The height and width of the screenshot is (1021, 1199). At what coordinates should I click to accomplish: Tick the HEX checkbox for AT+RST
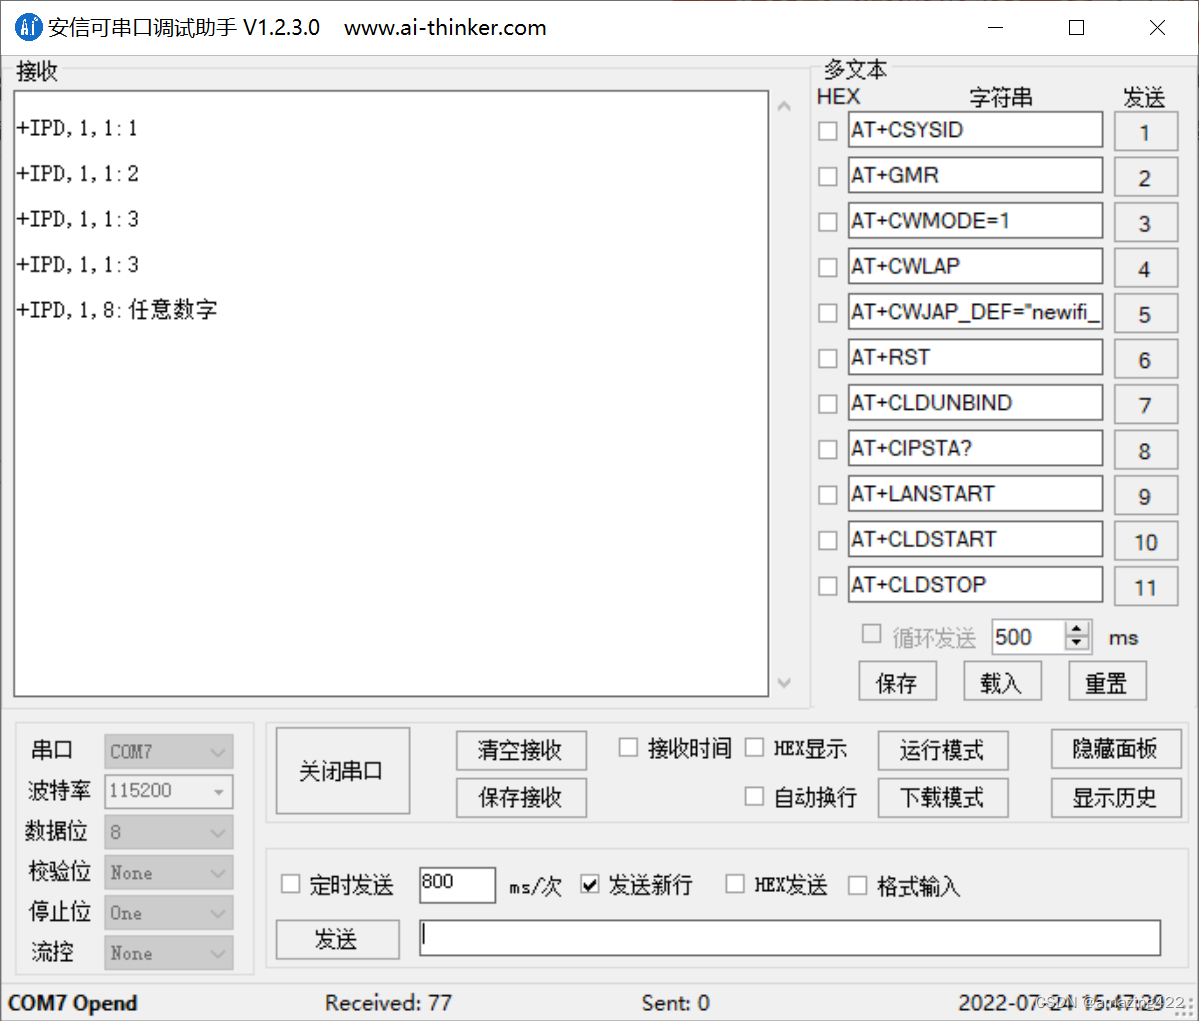(827, 358)
